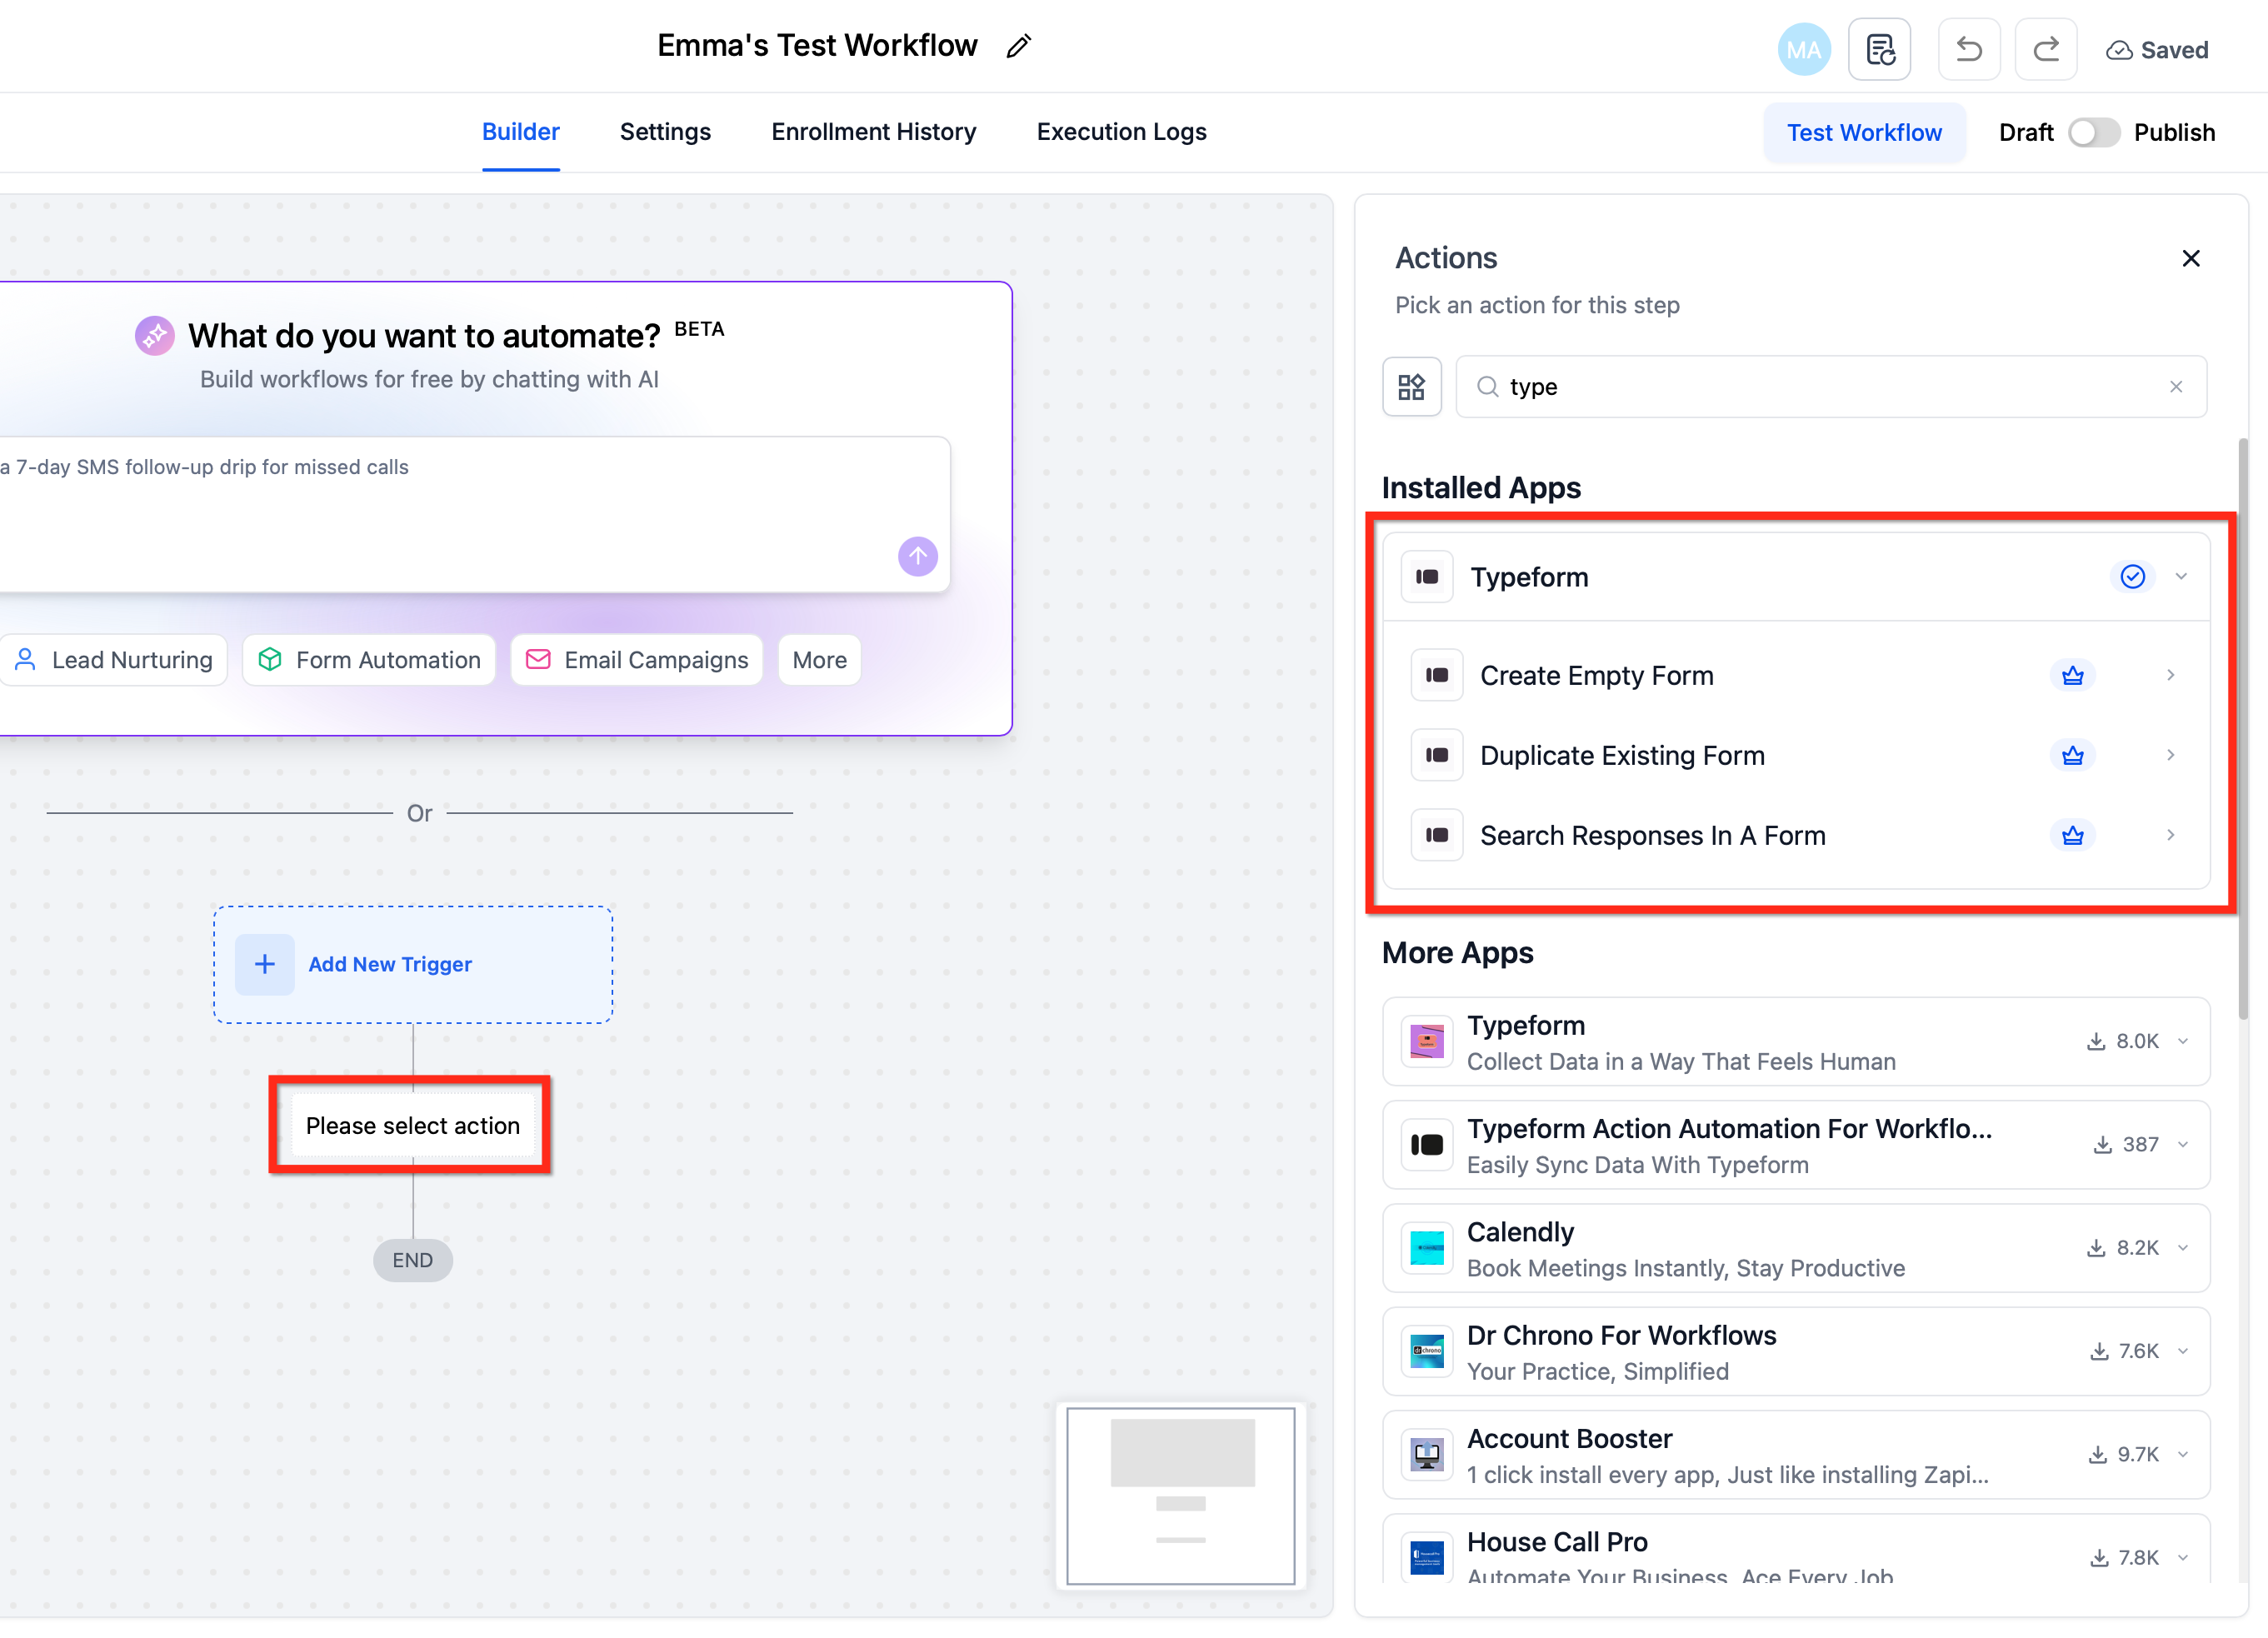Click the redo arrow icon

tap(2045, 49)
